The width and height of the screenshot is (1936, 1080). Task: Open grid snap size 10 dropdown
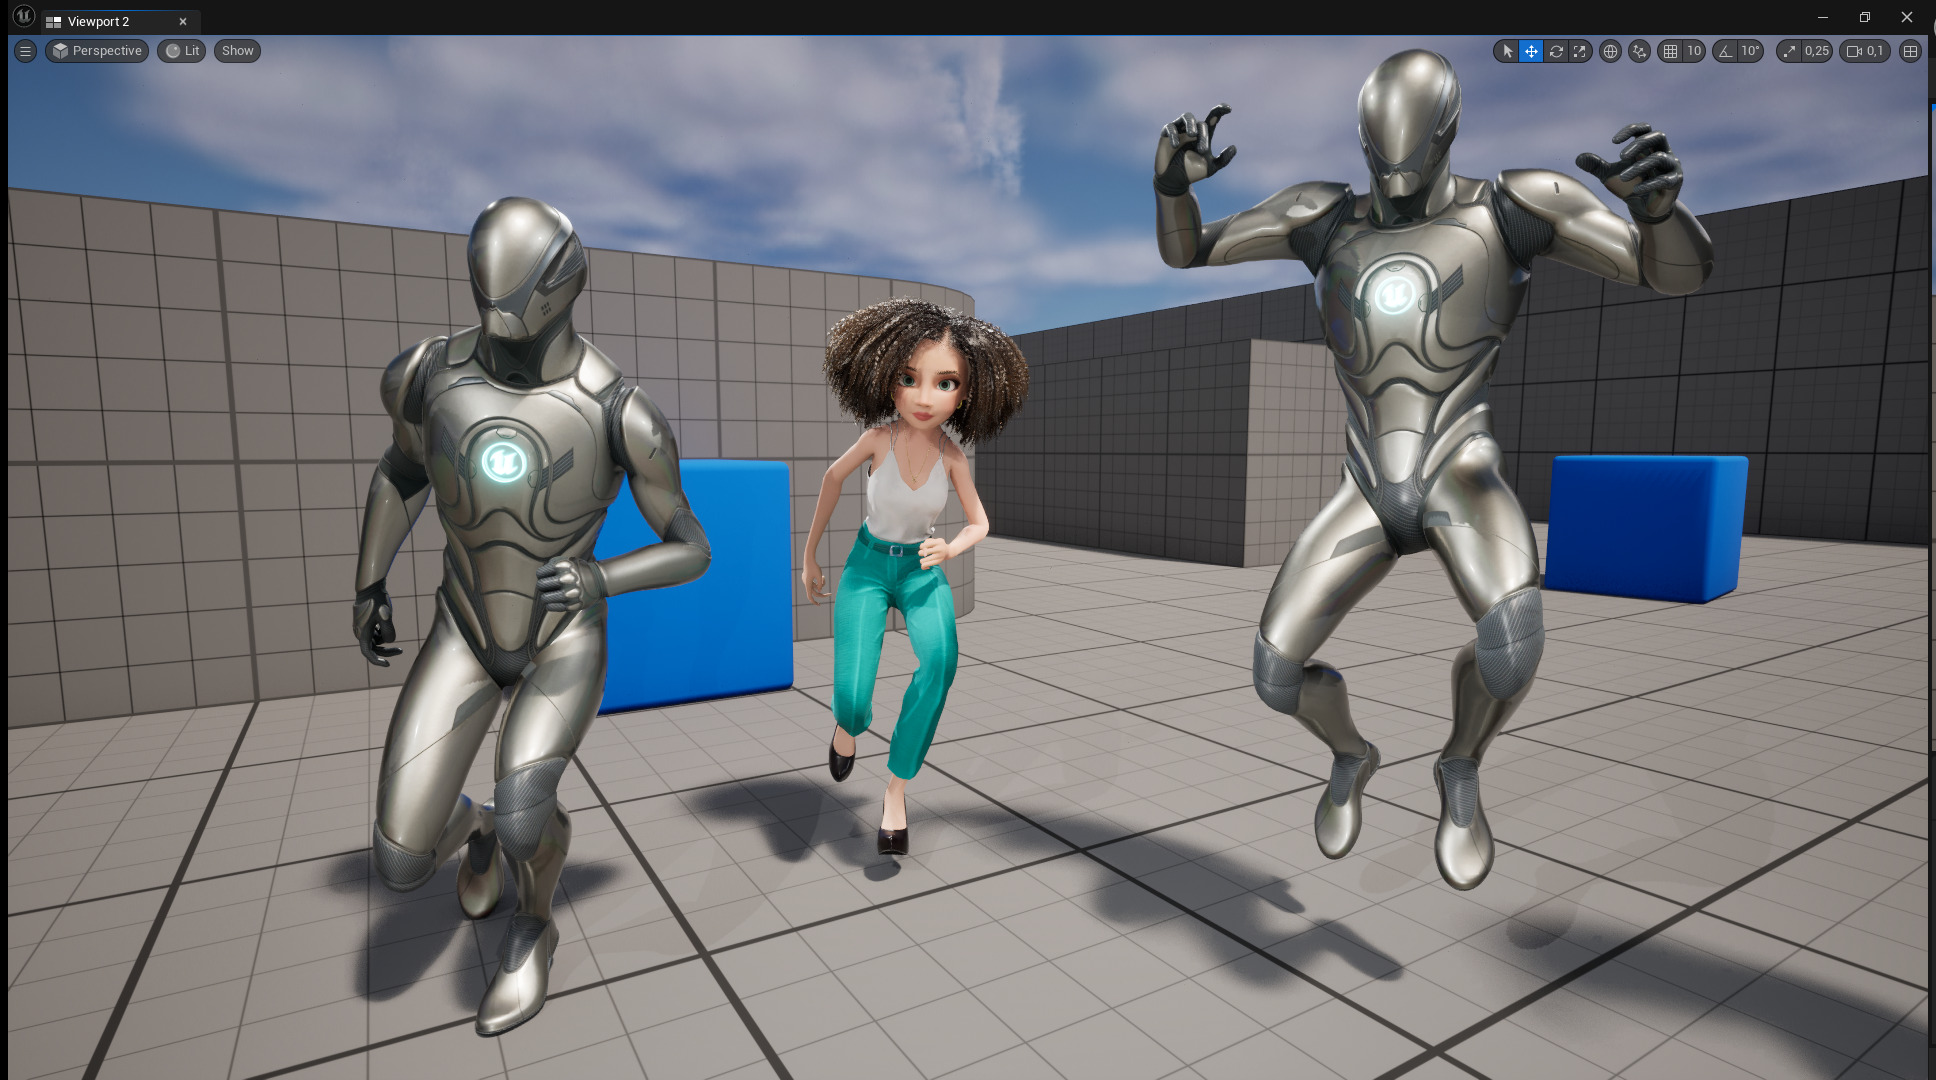pyautogui.click(x=1694, y=51)
